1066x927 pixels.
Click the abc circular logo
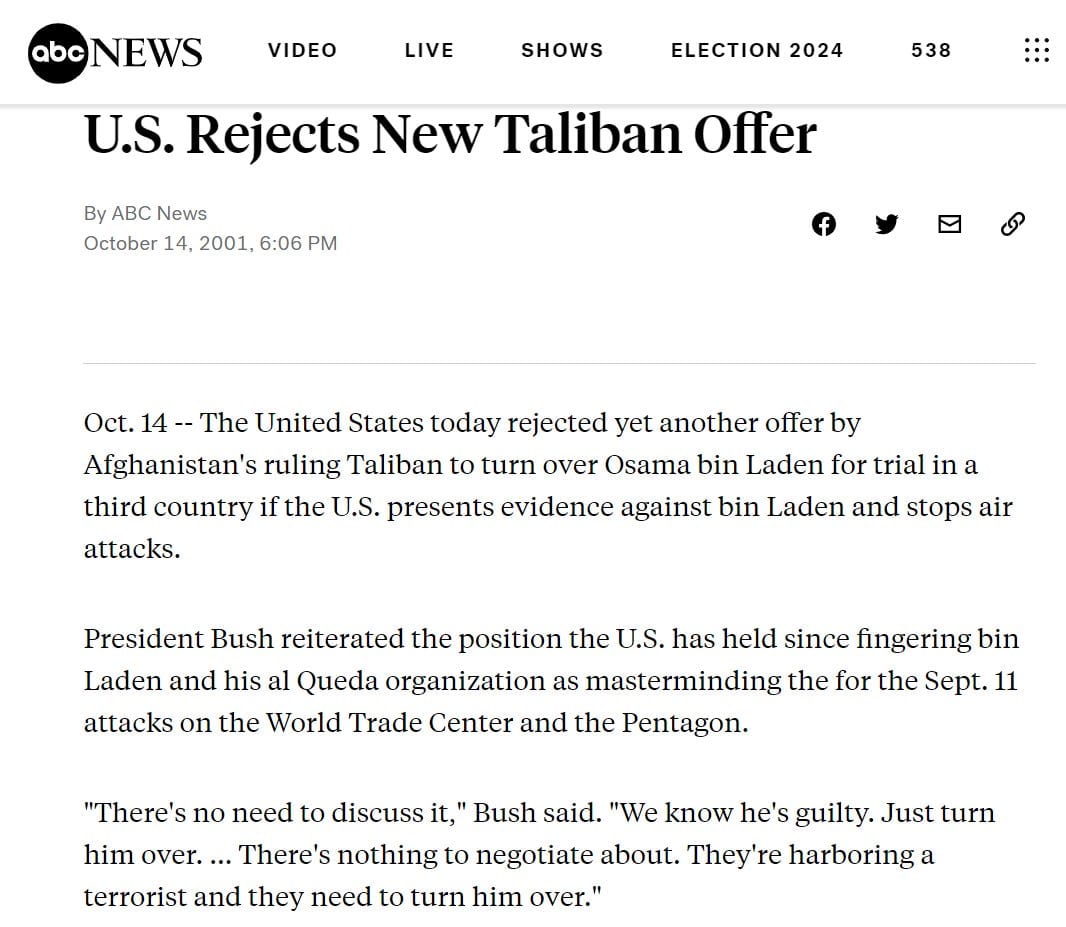pos(58,53)
